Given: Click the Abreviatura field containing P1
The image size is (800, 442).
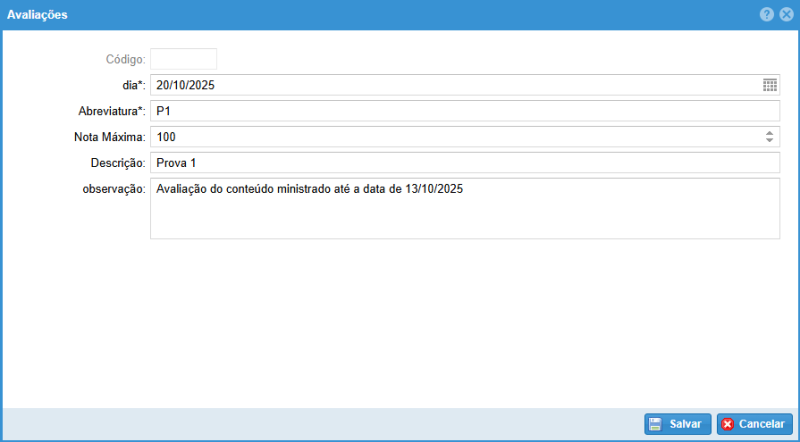Looking at the screenshot, I should [x=464, y=111].
